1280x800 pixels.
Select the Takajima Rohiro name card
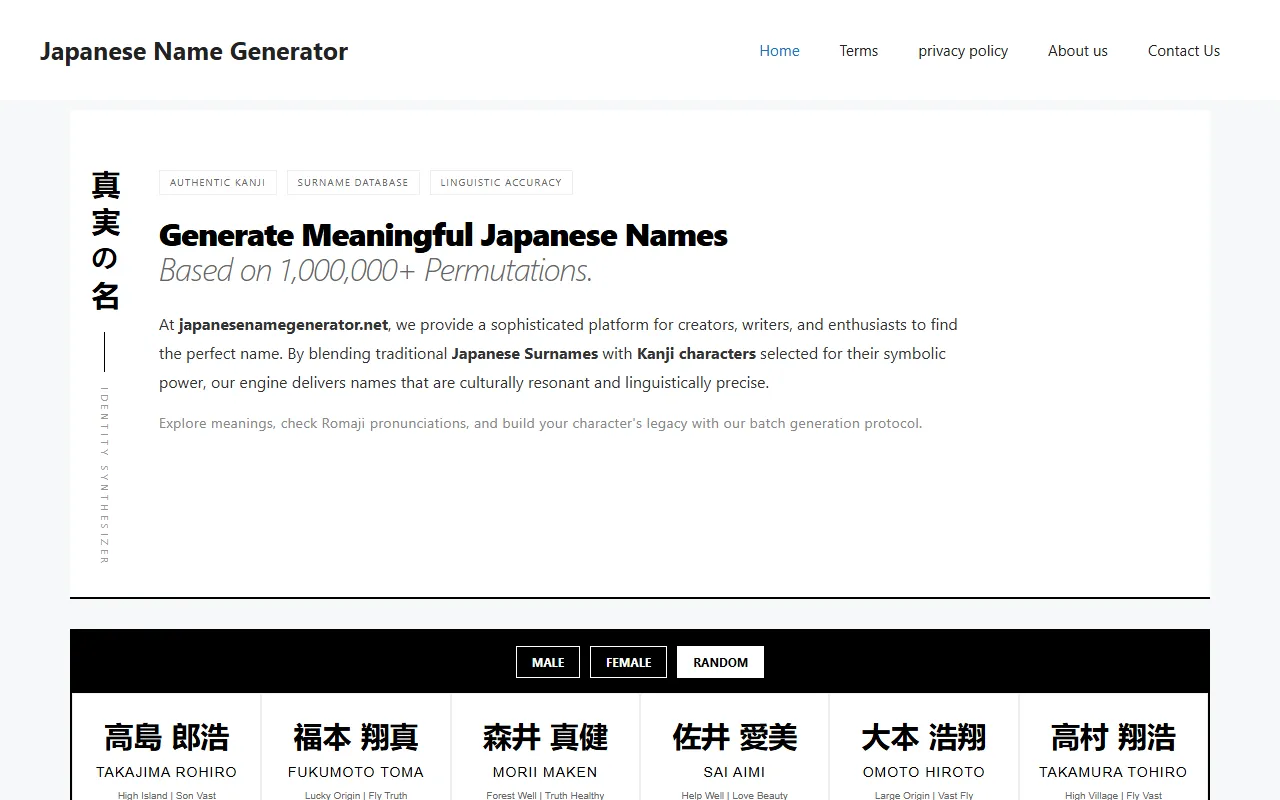[x=167, y=750]
